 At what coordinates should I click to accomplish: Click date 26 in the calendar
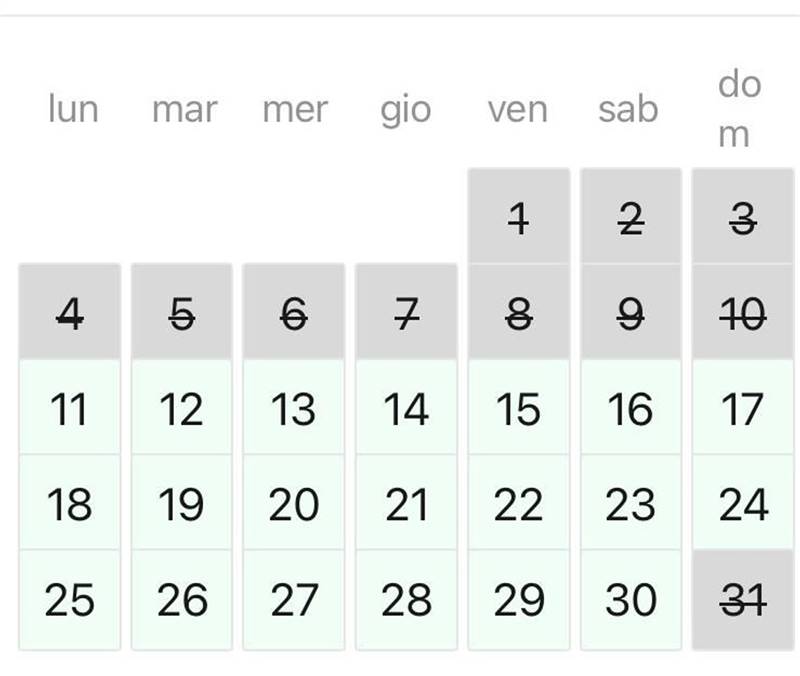[x=181, y=599]
